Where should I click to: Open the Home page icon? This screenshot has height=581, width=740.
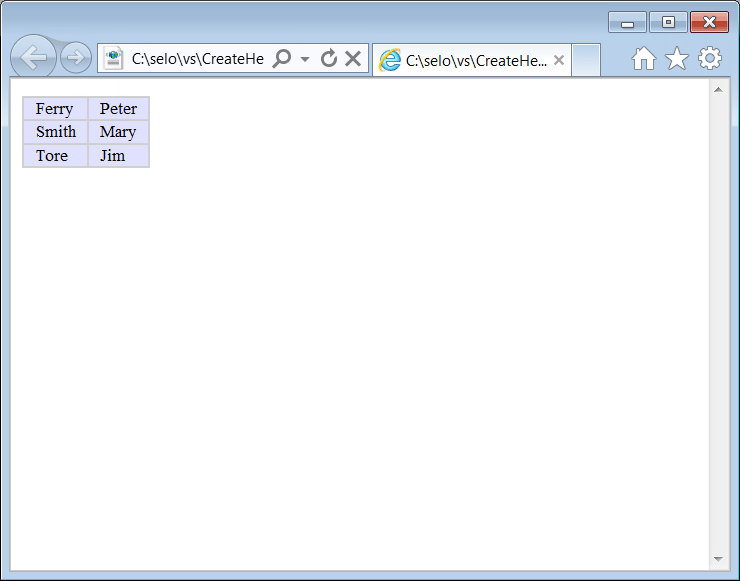(644, 59)
